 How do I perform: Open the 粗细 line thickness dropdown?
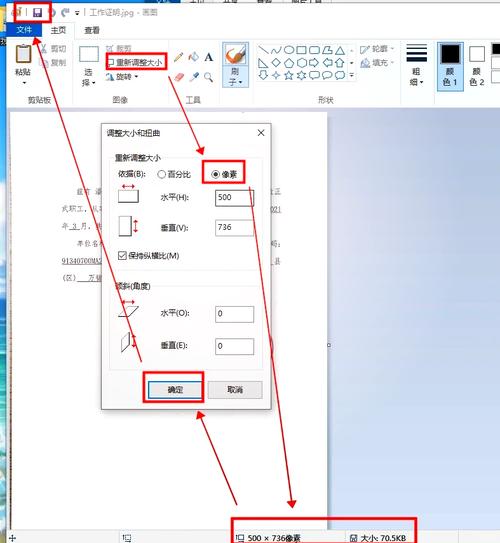[417, 65]
